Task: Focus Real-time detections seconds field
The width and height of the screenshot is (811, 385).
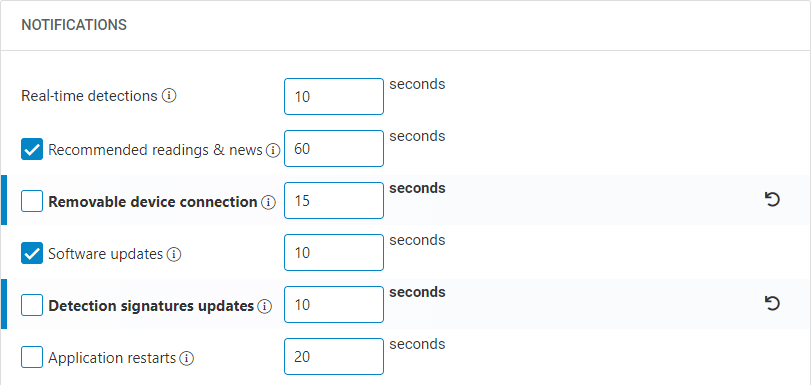Action: pos(334,96)
